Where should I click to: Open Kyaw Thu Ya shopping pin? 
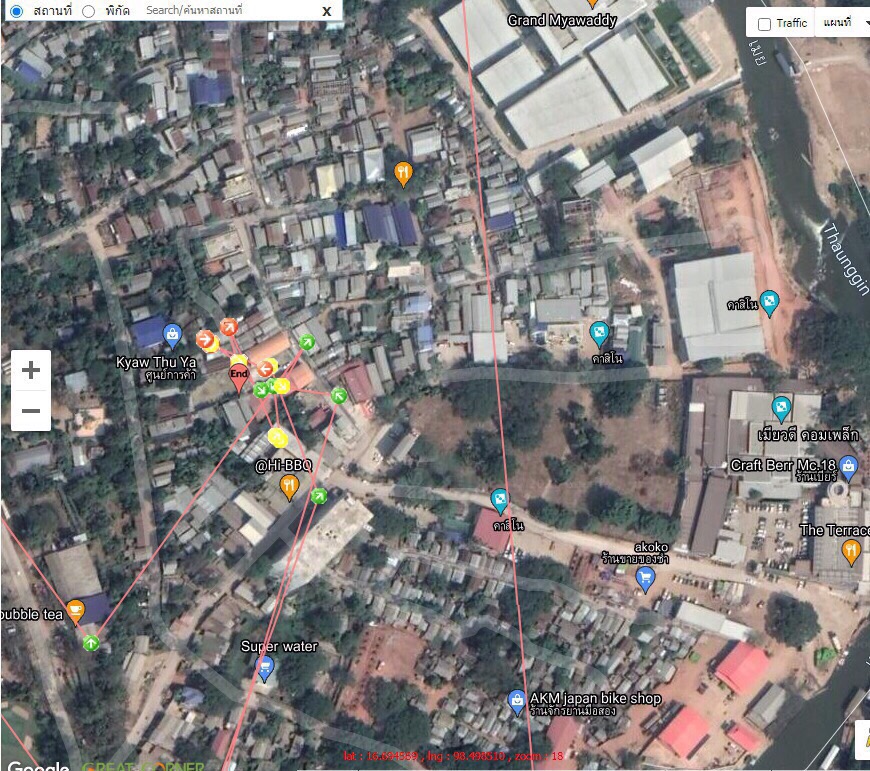coord(172,334)
